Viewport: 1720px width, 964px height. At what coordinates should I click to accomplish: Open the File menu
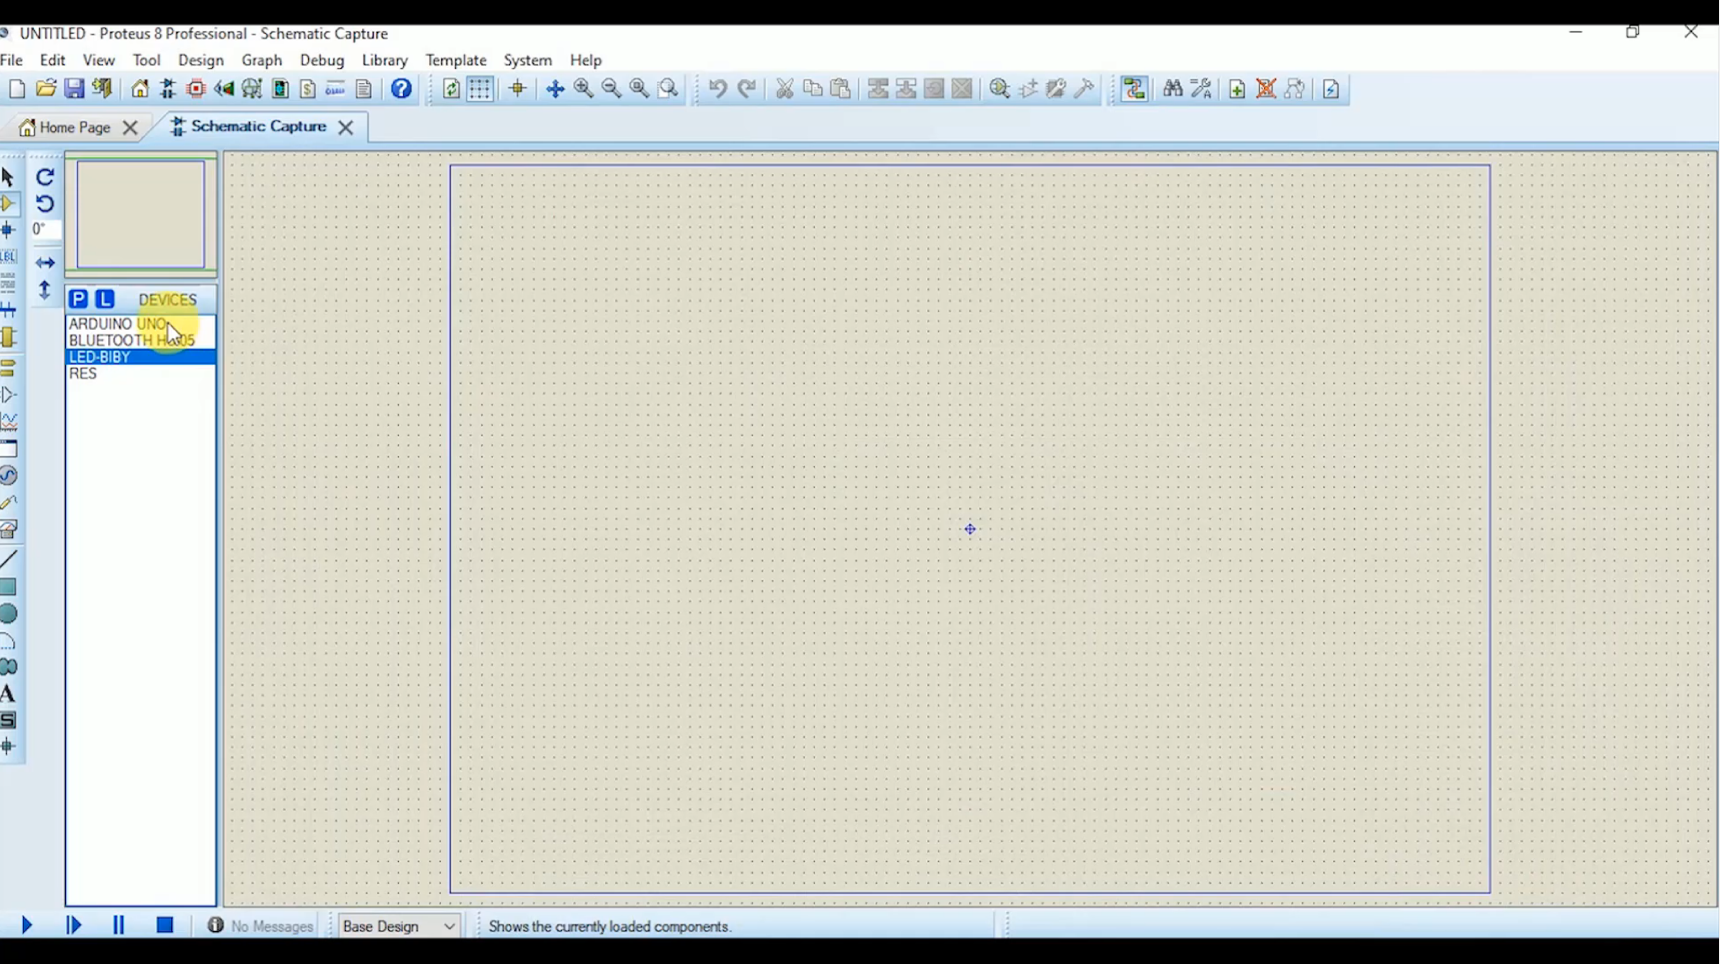12,60
